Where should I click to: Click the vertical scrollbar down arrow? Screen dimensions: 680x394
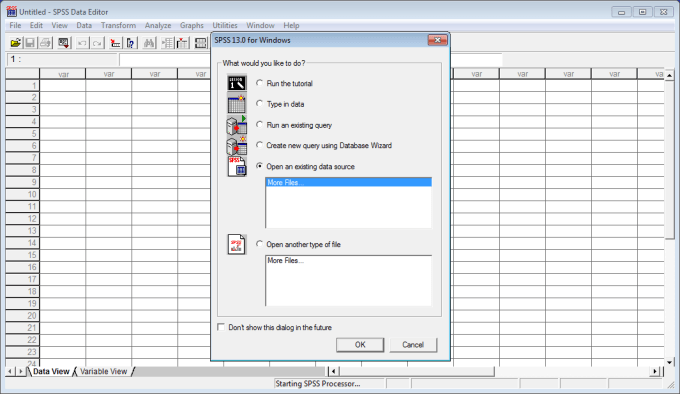click(x=670, y=362)
